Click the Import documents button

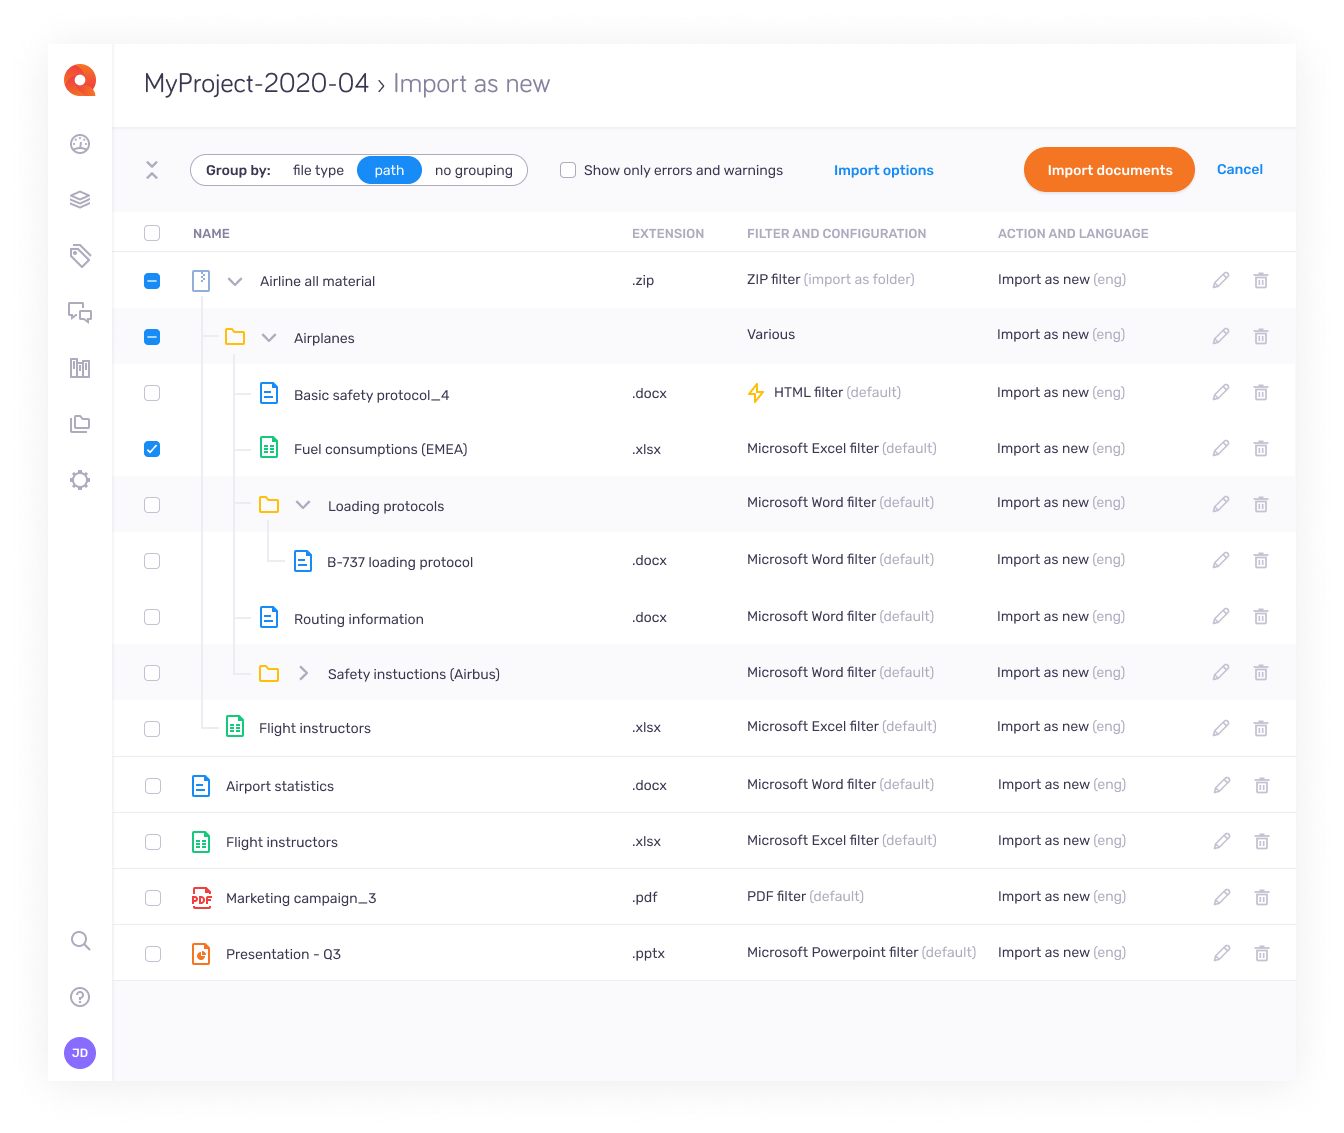click(1108, 170)
